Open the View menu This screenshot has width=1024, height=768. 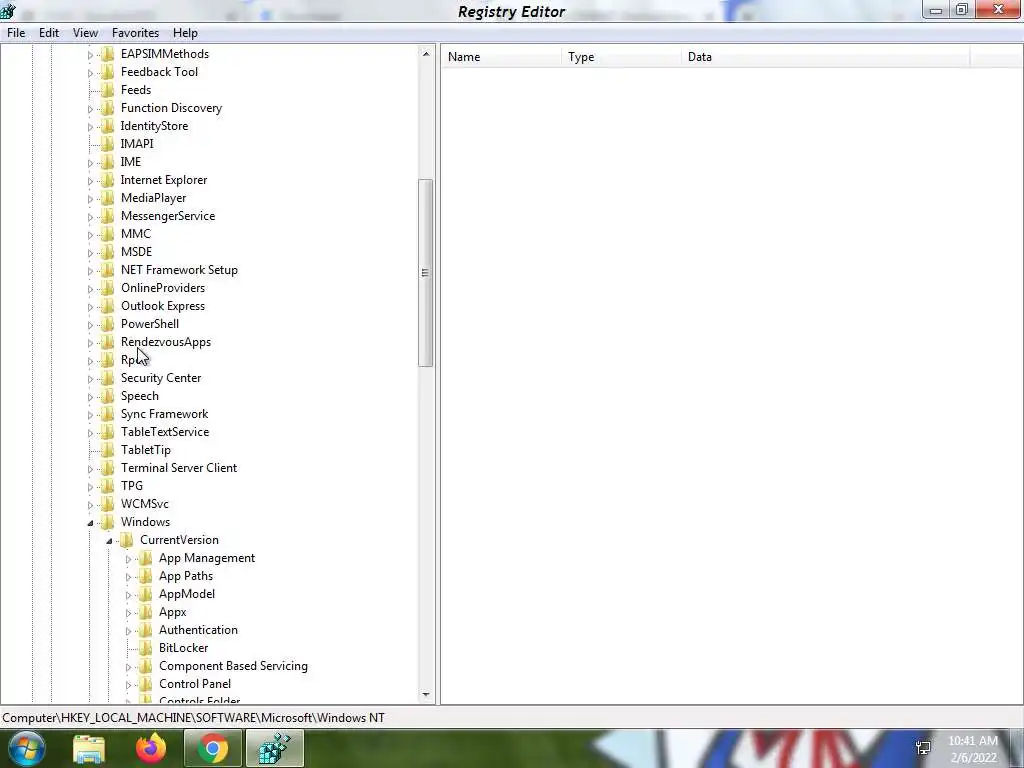click(85, 33)
